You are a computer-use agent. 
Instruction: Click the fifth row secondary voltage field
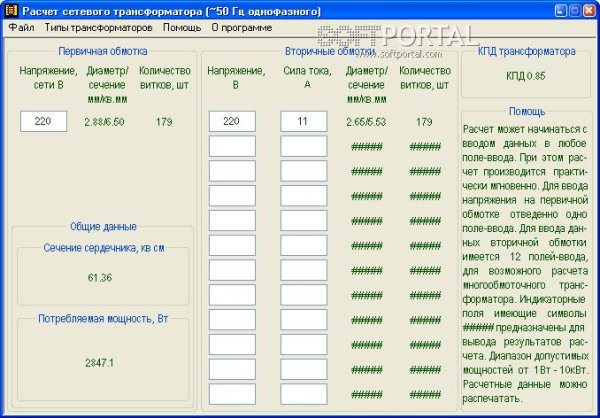click(232, 220)
